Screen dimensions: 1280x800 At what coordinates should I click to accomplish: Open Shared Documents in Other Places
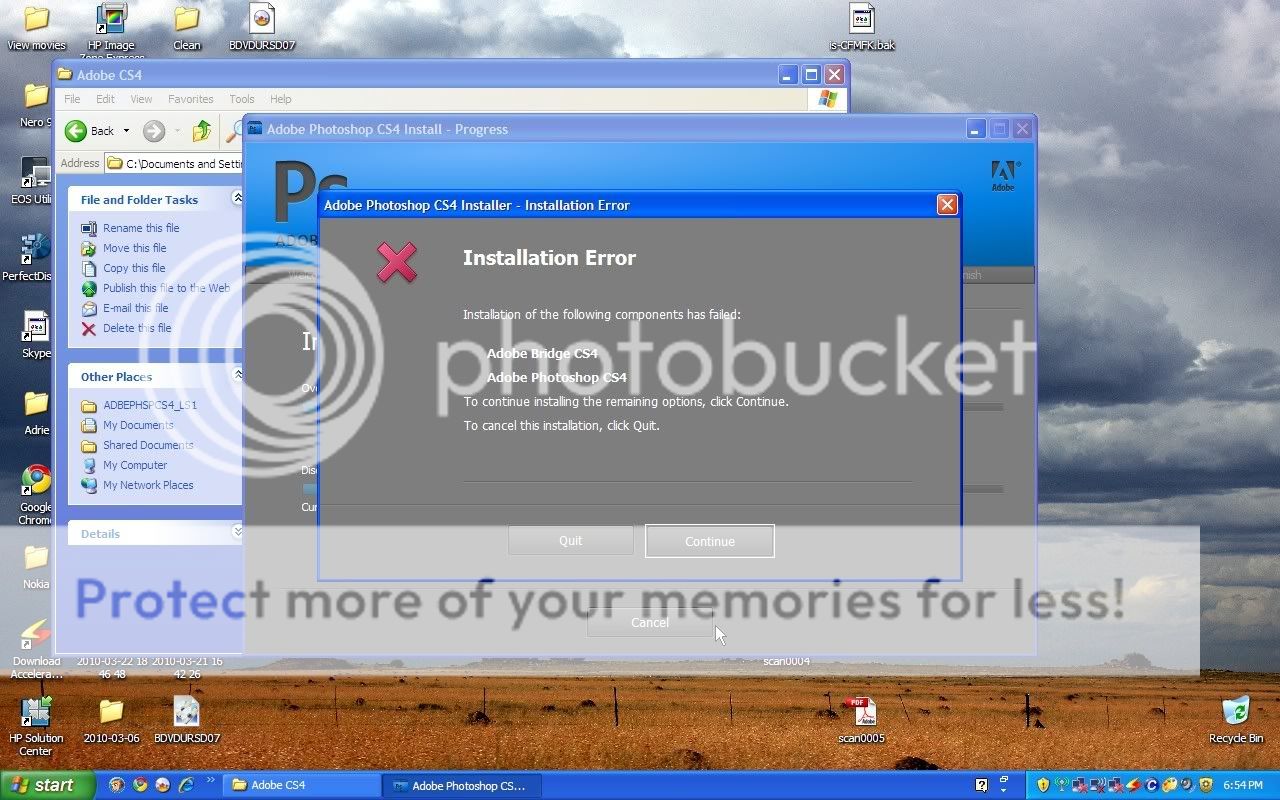coord(148,445)
